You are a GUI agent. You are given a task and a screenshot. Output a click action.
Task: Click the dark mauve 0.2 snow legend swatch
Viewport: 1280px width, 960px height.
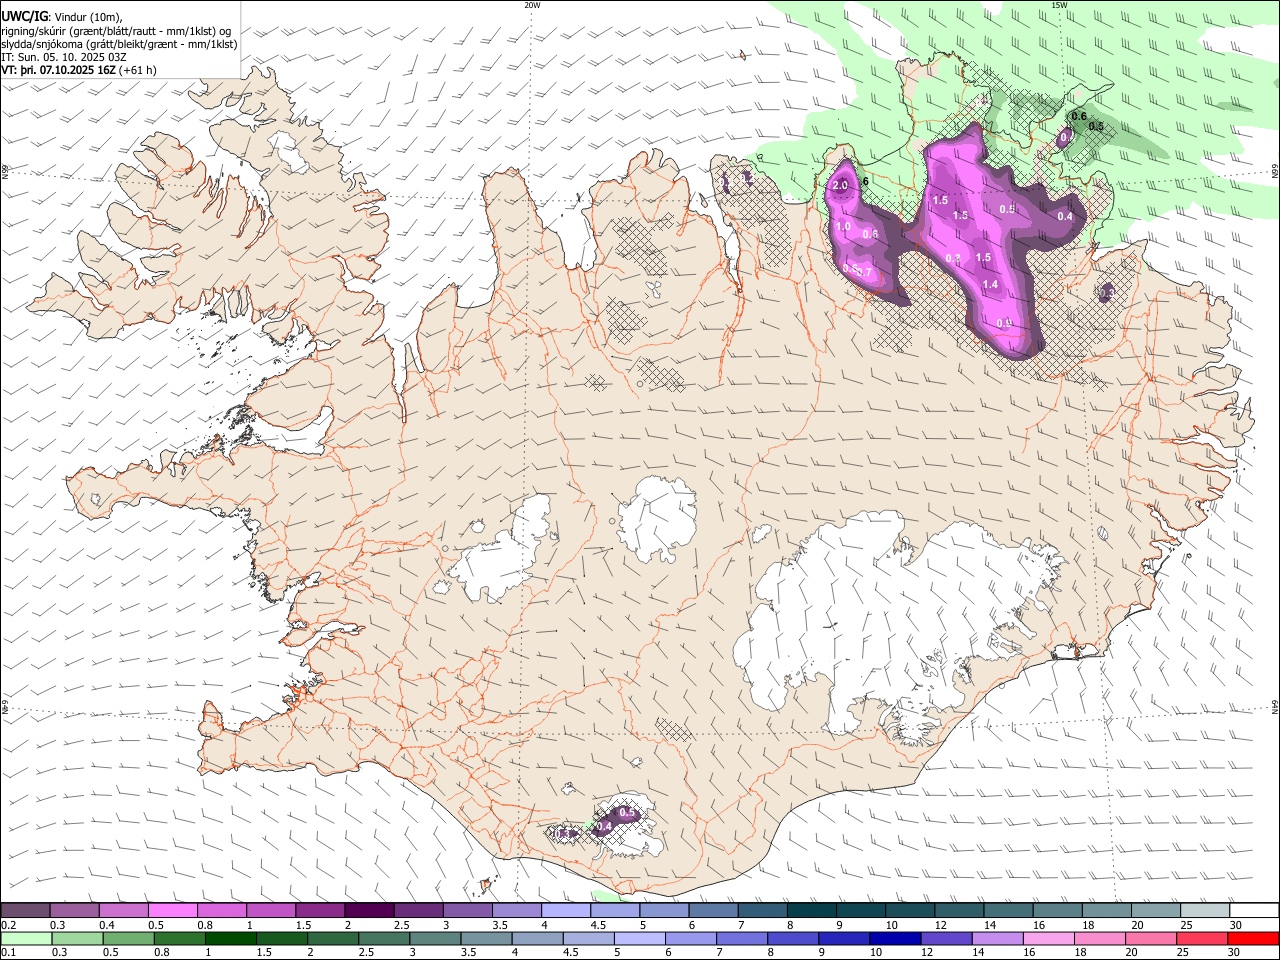pyautogui.click(x=26, y=911)
